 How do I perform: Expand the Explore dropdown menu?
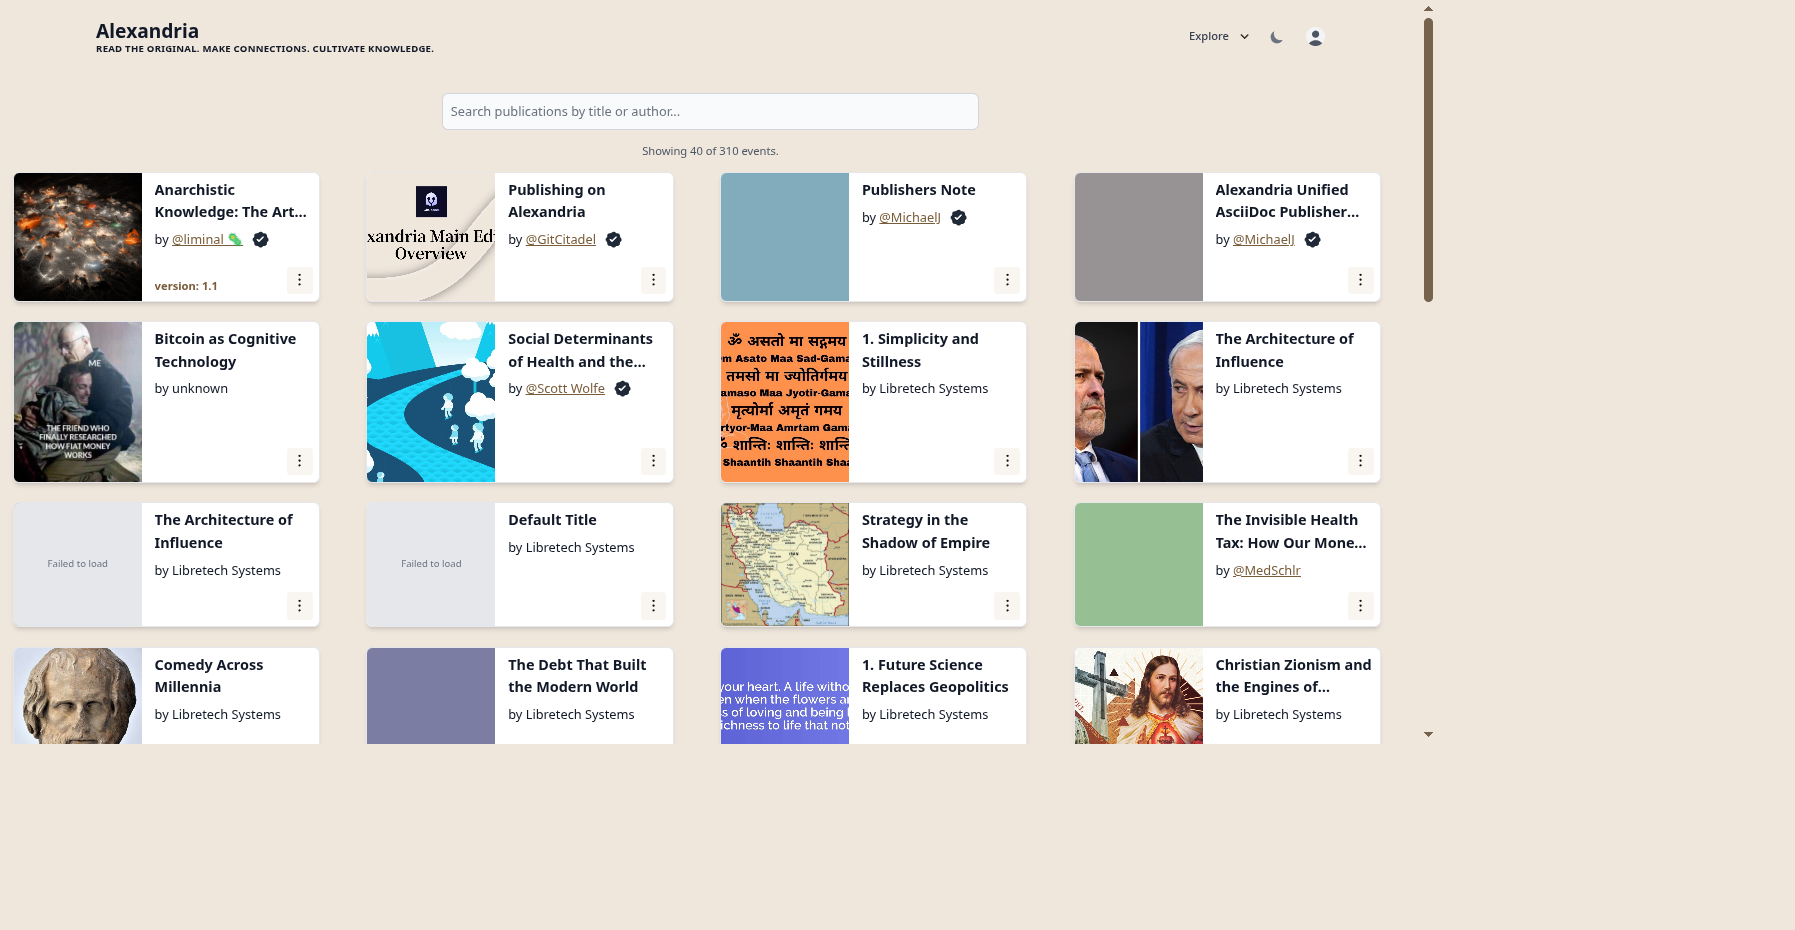pos(1218,37)
